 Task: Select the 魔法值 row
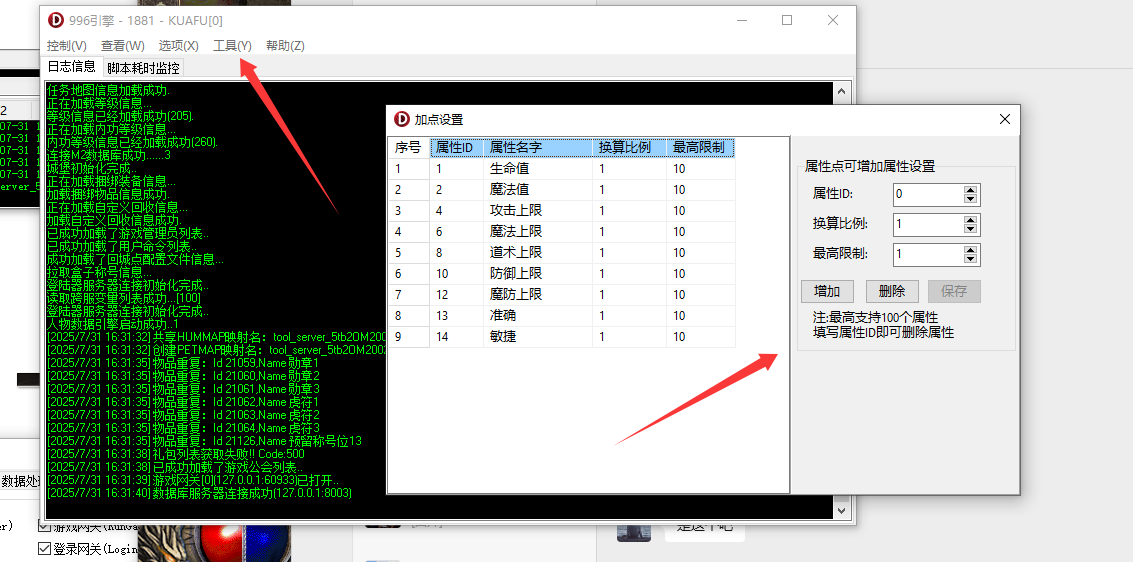pyautogui.click(x=561, y=190)
